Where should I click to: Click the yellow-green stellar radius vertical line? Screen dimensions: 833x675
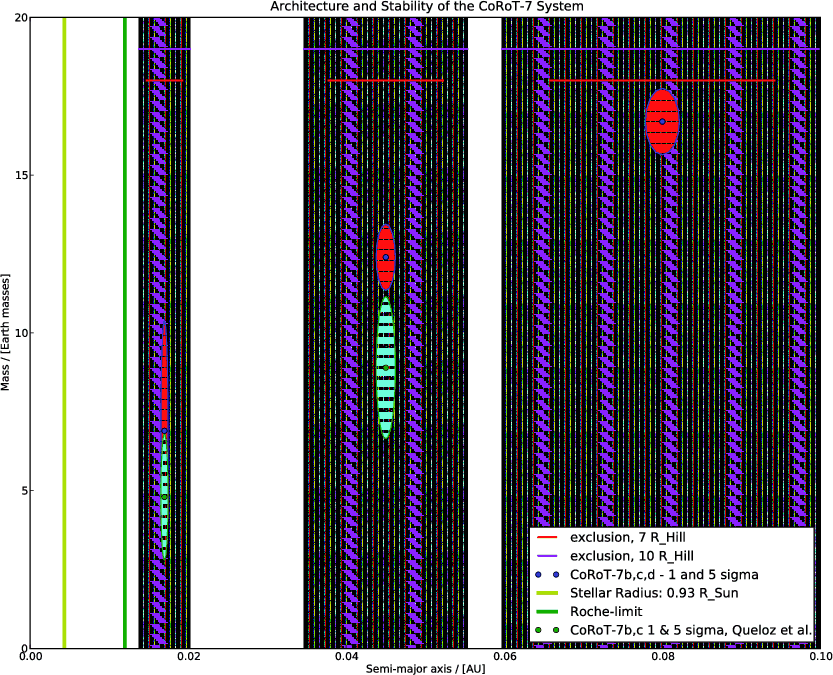click(x=64, y=332)
